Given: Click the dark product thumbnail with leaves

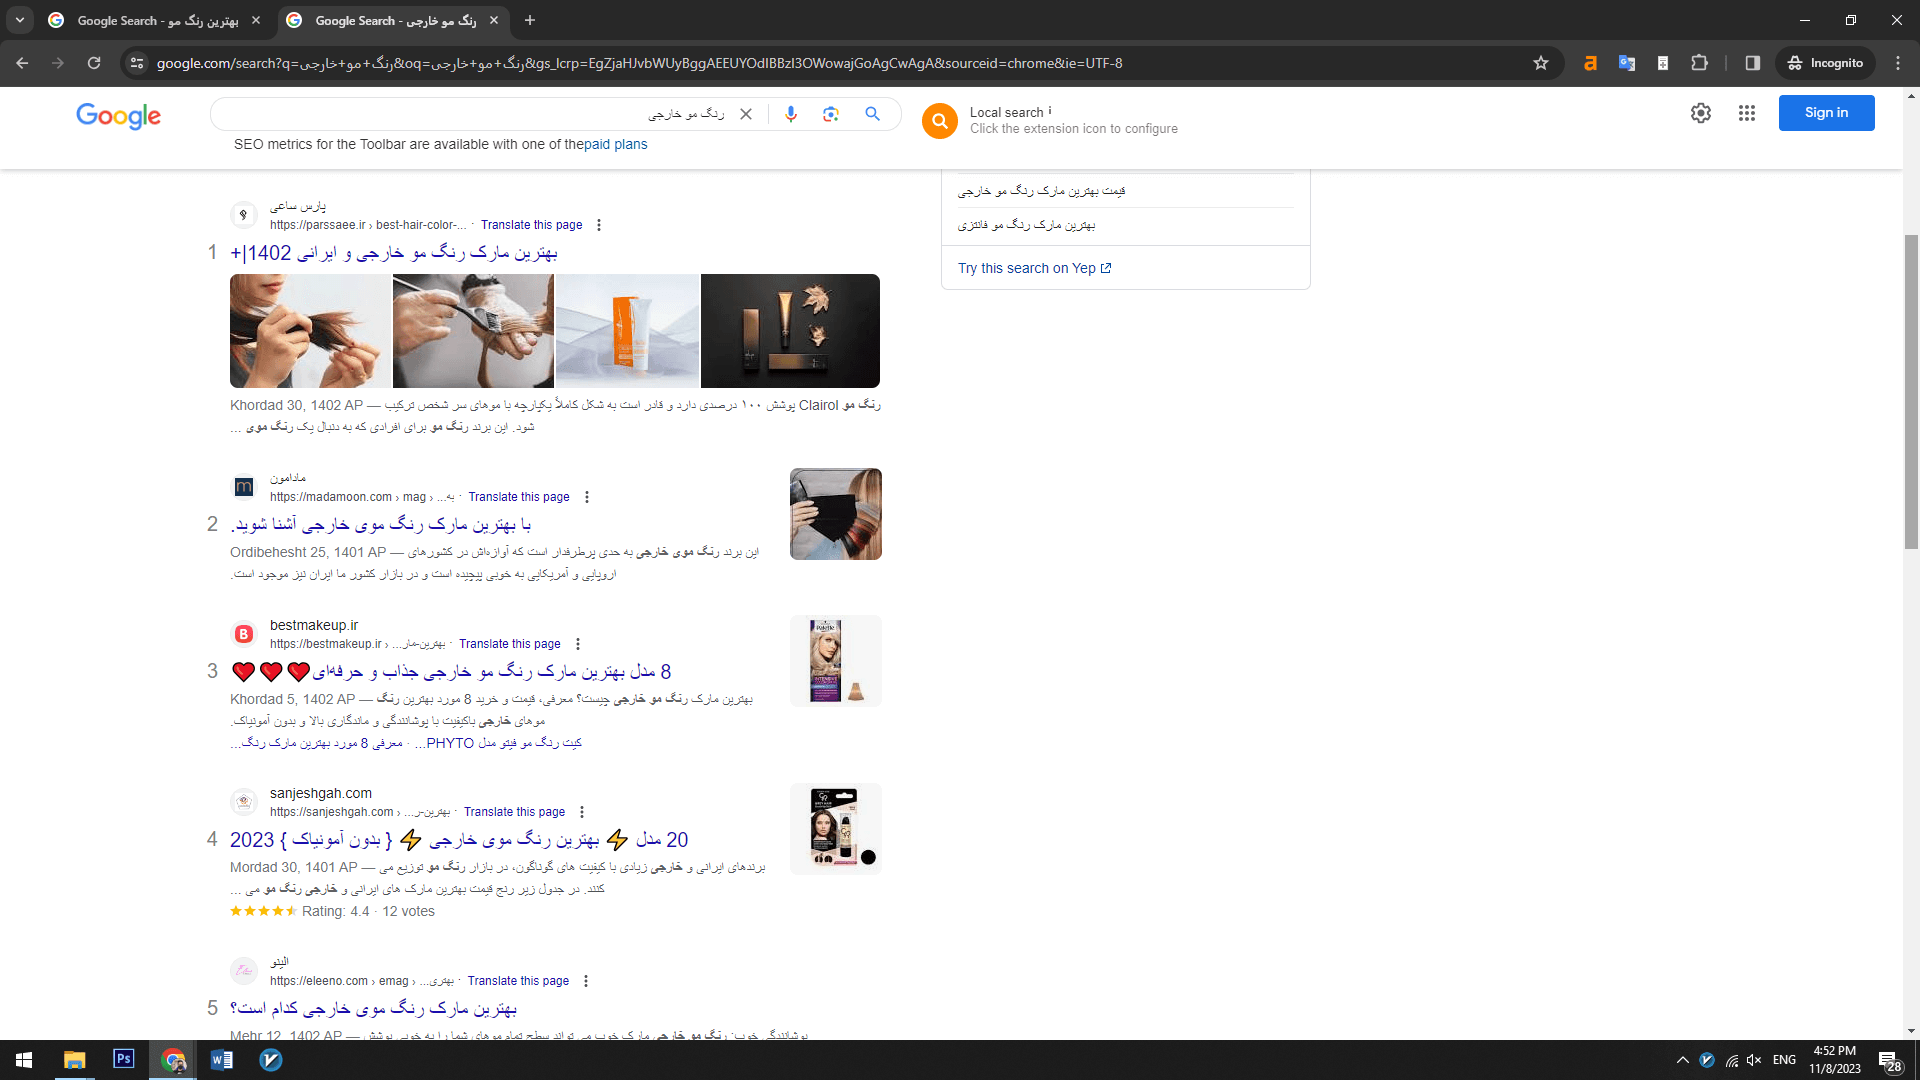Looking at the screenshot, I should (x=790, y=331).
